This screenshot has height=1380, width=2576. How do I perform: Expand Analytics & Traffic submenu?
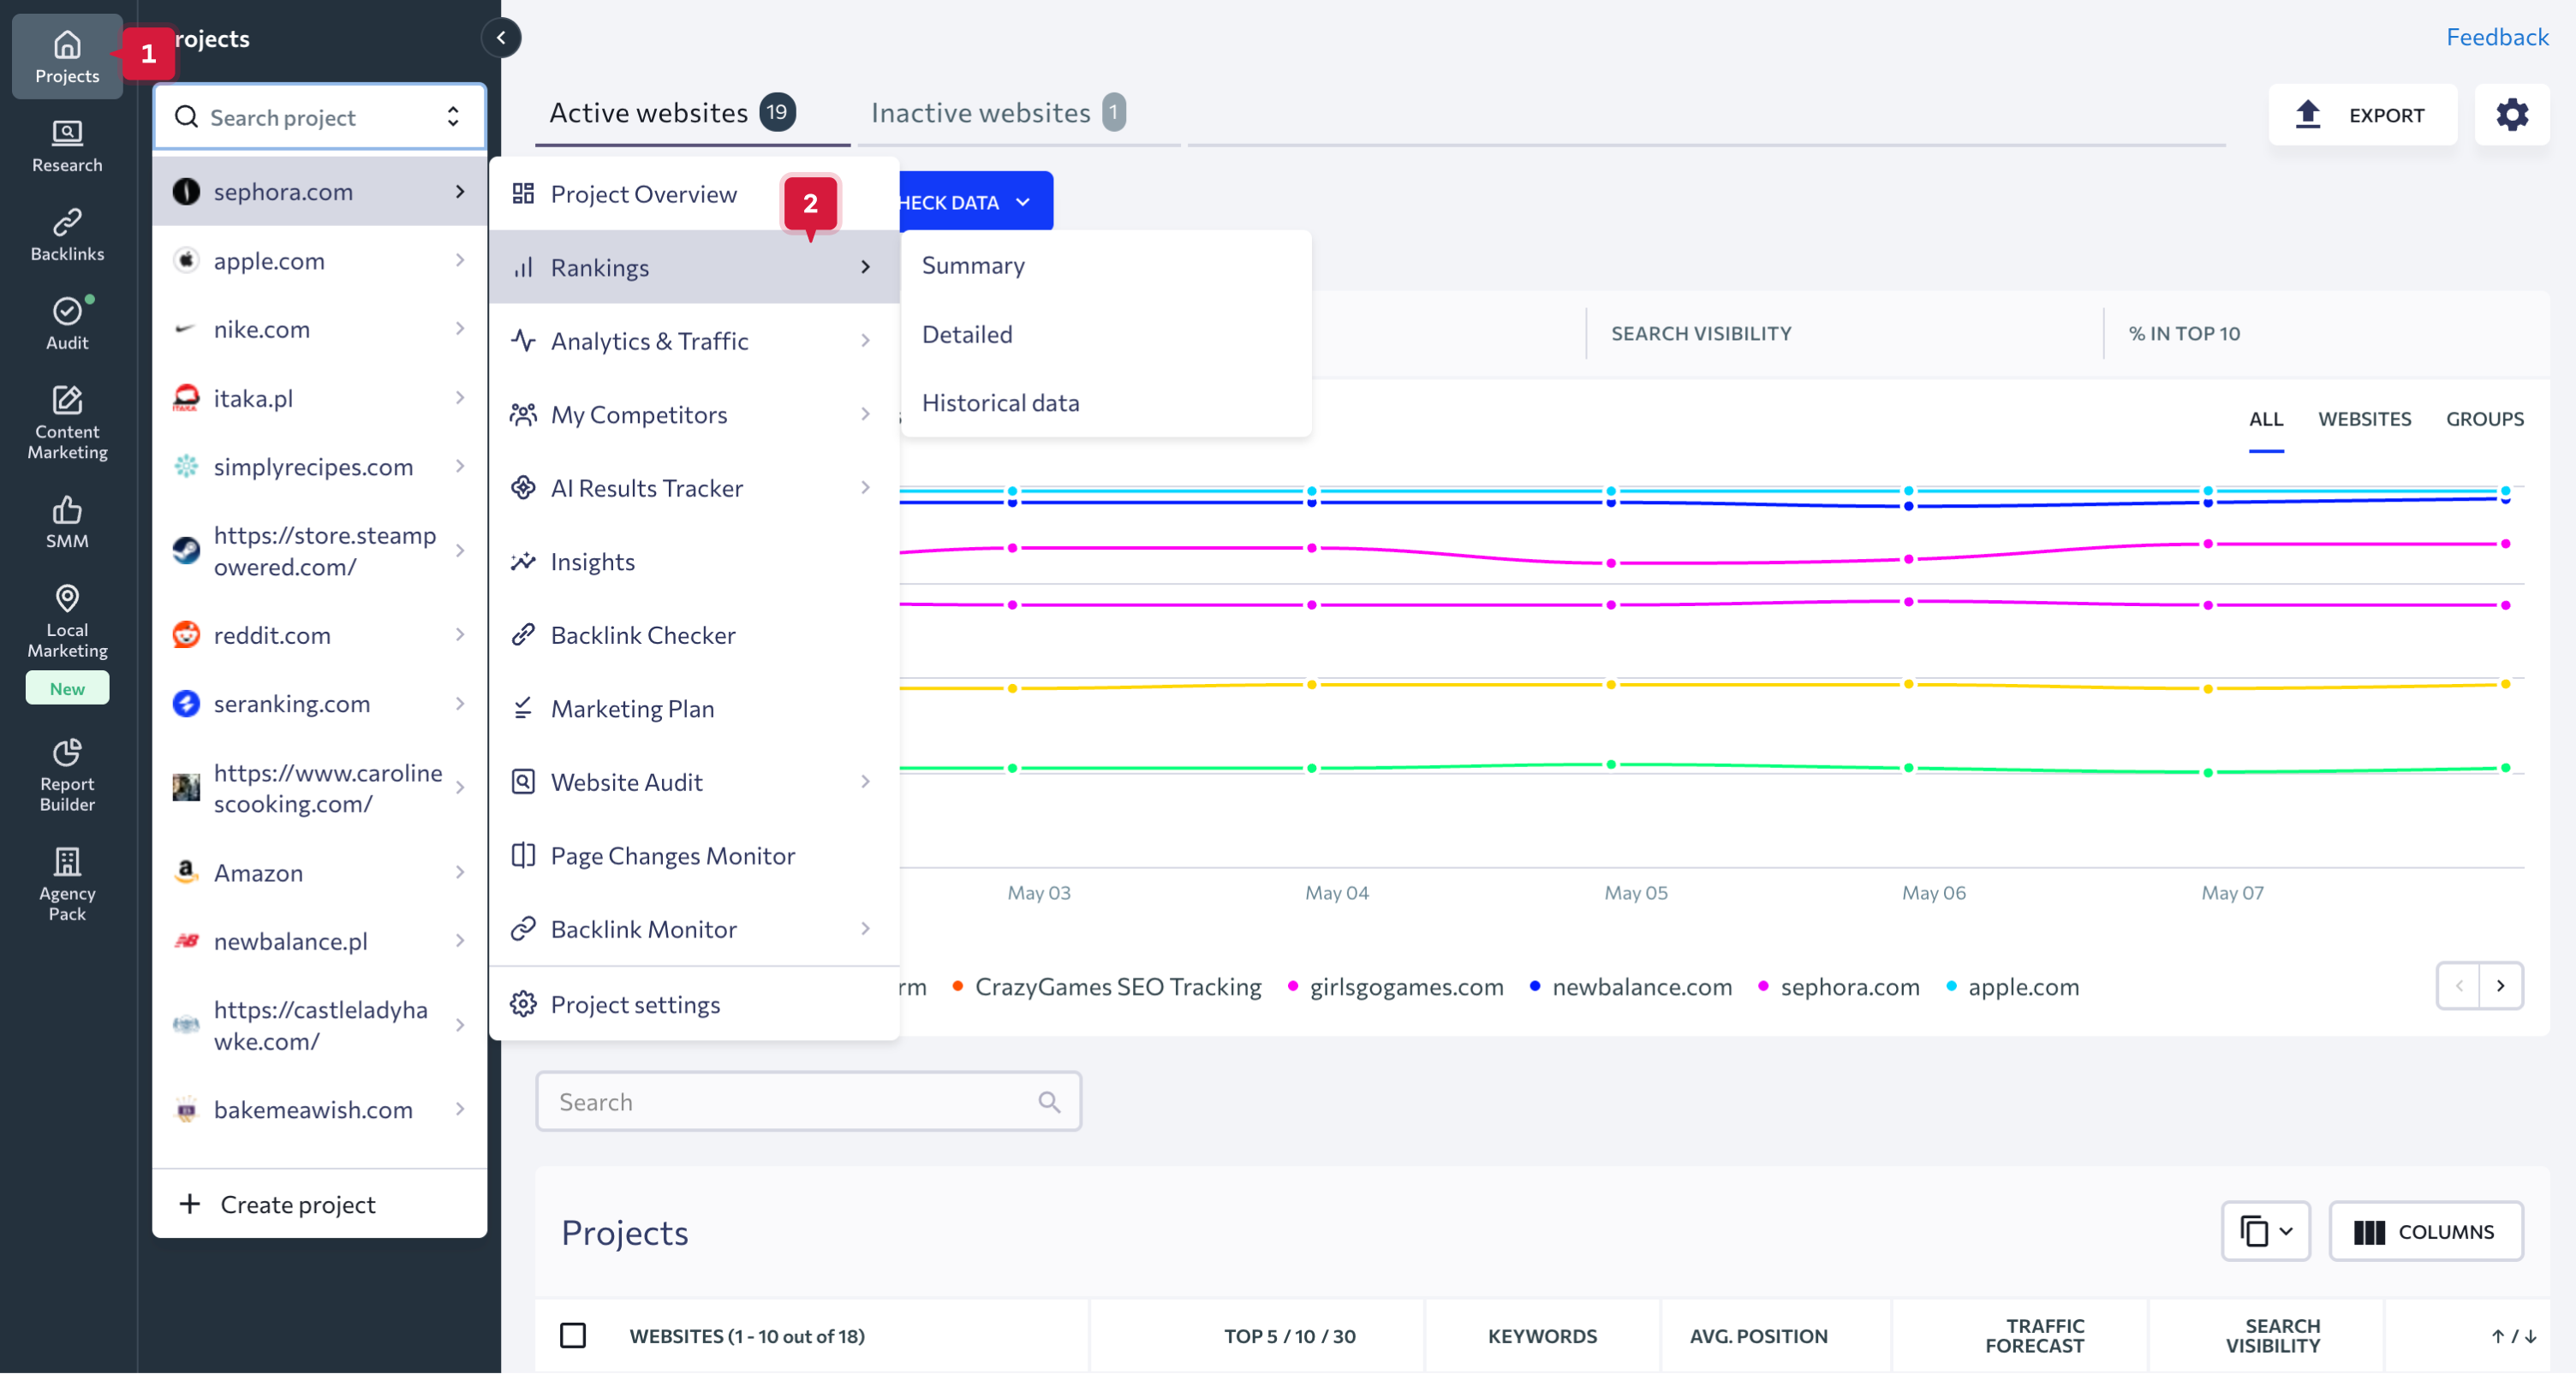click(x=694, y=341)
